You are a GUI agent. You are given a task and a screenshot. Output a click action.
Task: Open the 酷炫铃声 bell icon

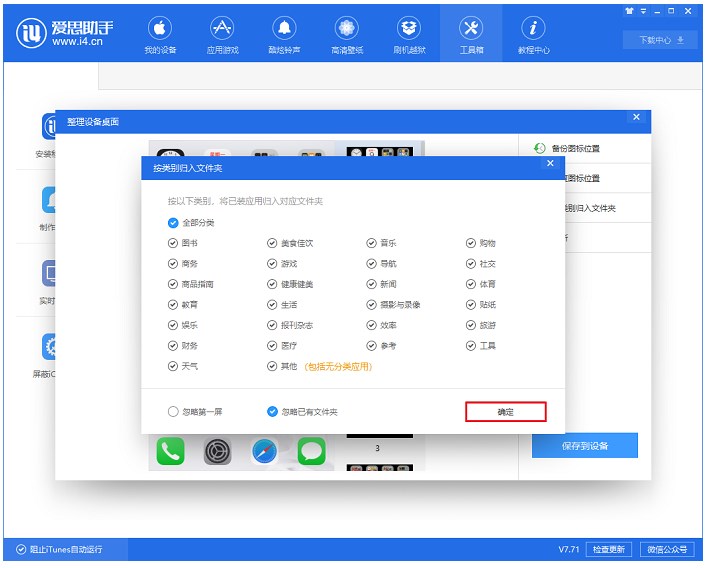284,28
